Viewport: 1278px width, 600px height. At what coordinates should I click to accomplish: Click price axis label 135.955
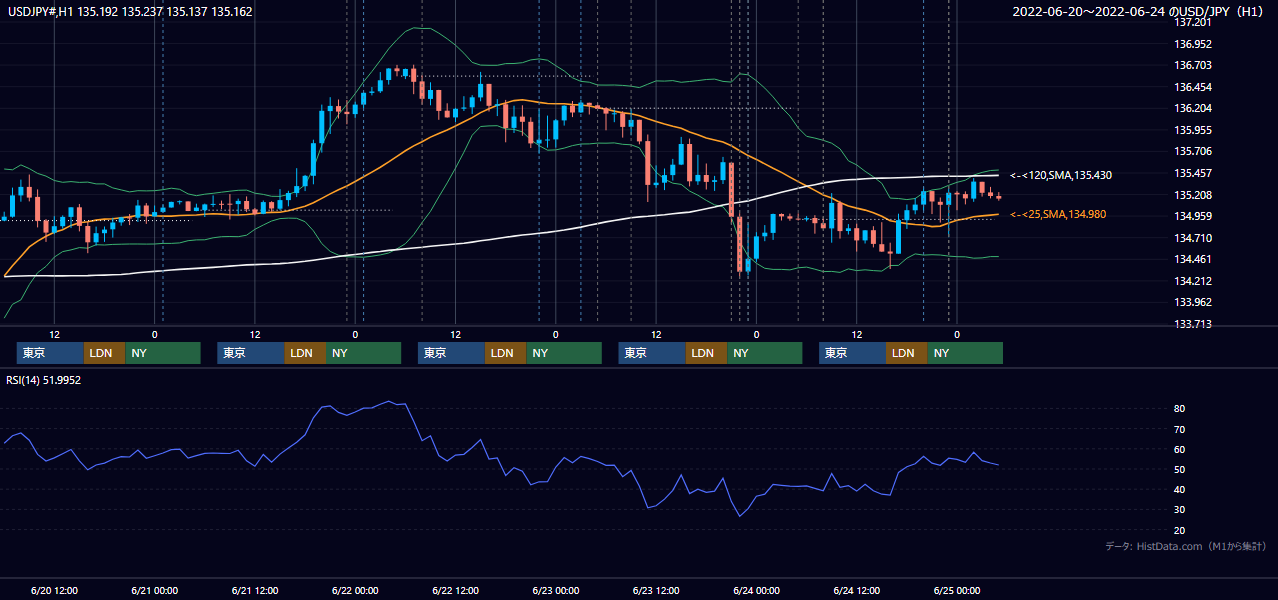pos(1194,130)
